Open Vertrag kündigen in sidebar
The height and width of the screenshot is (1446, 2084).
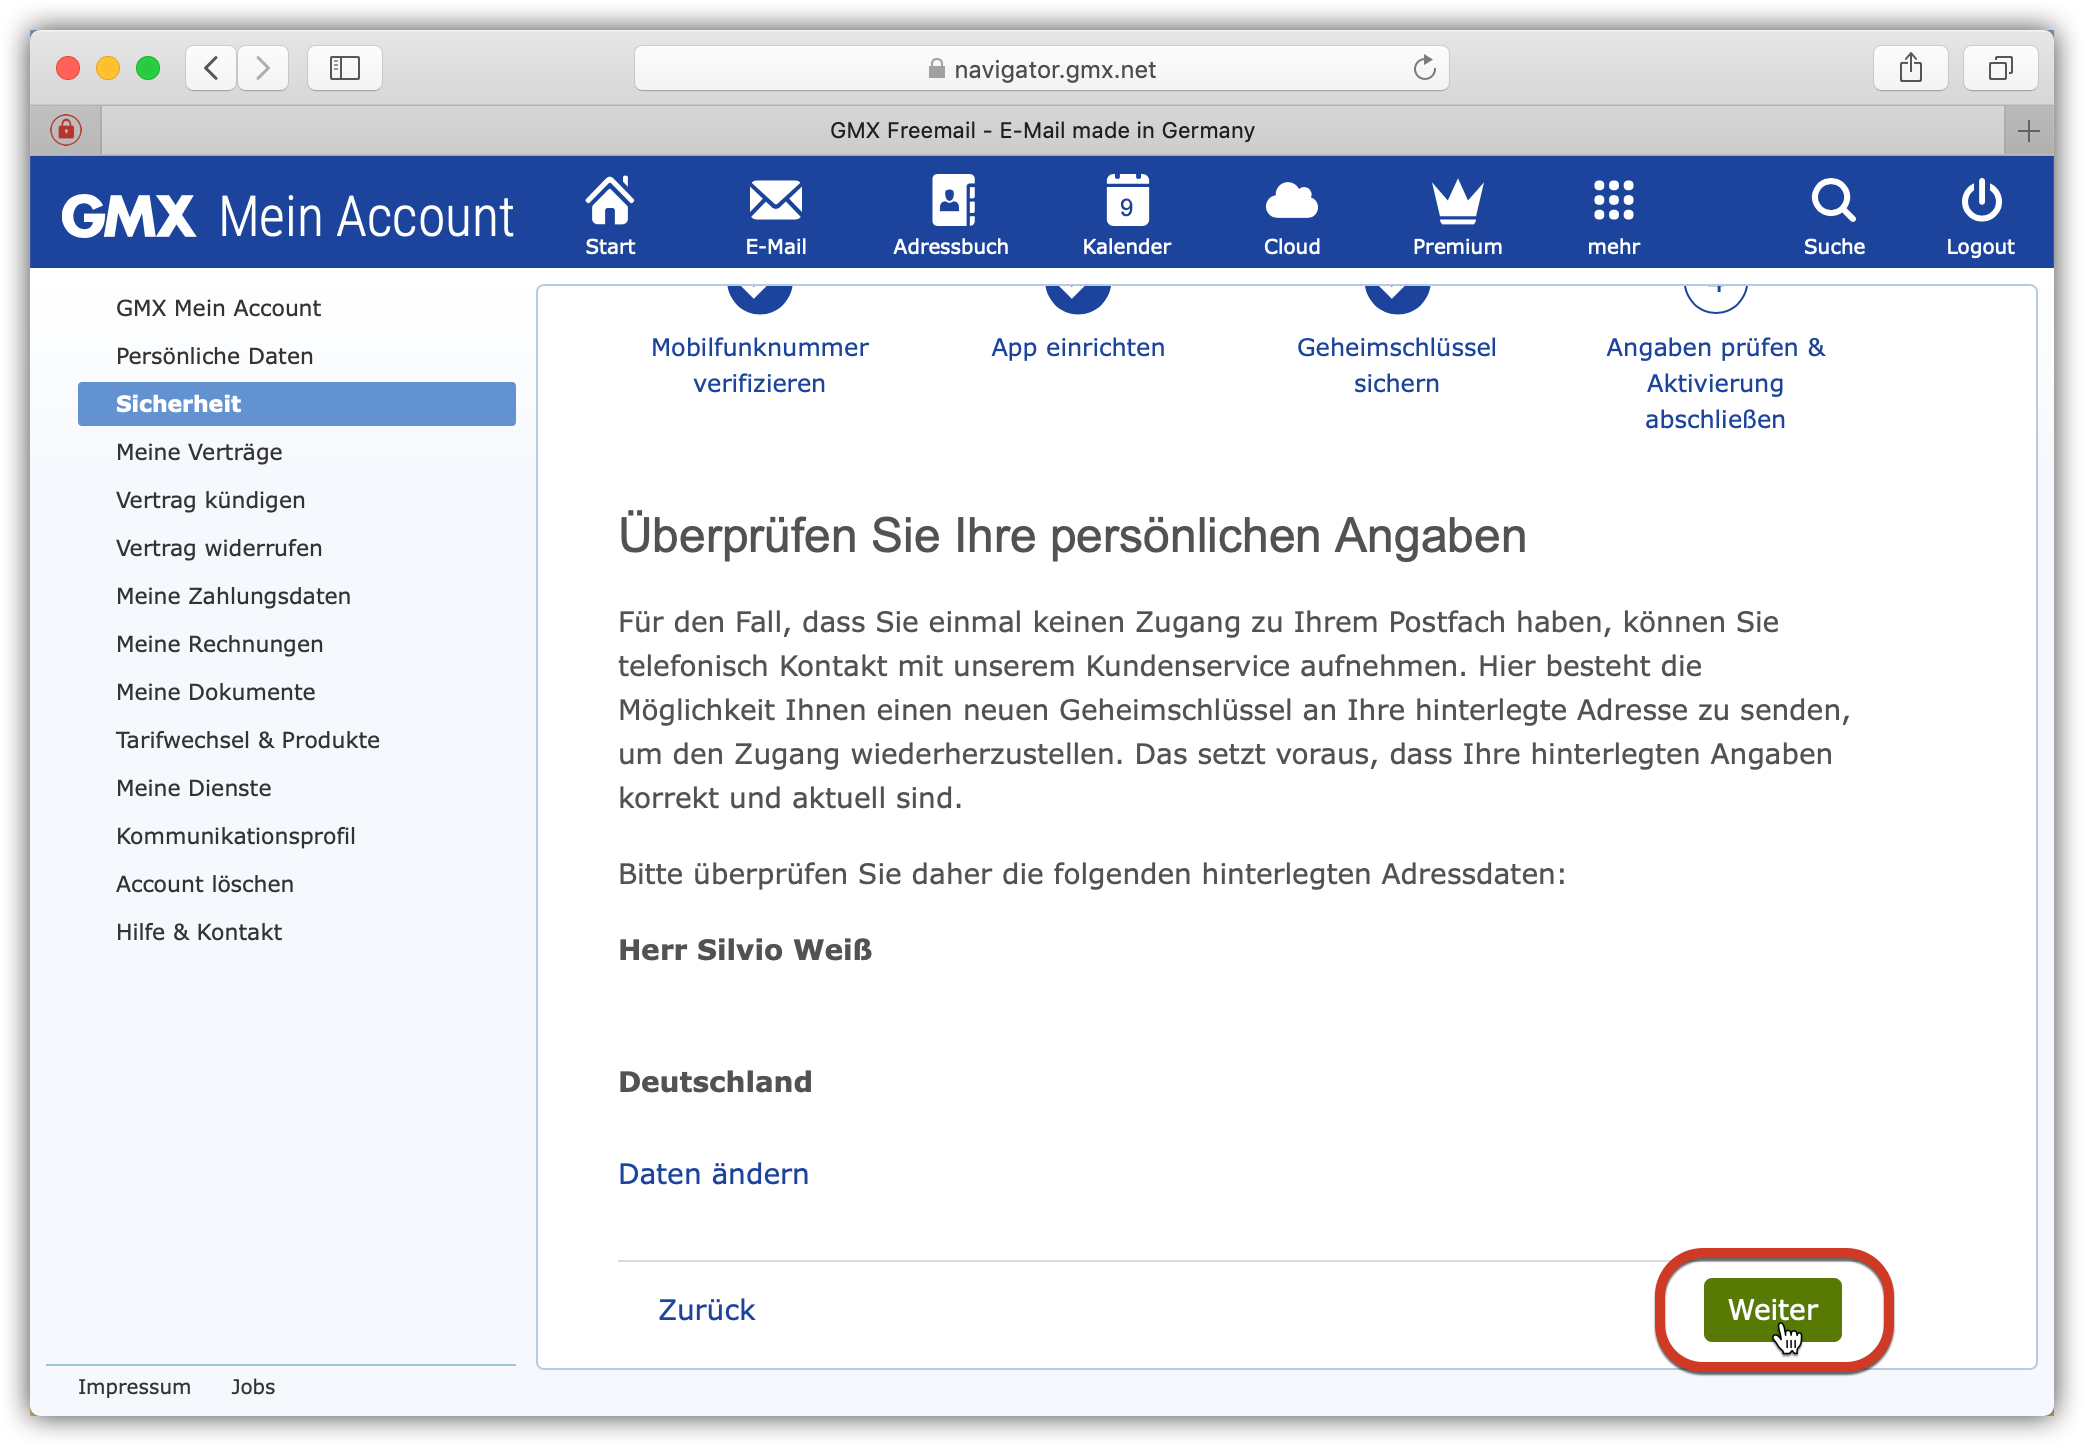pos(210,500)
